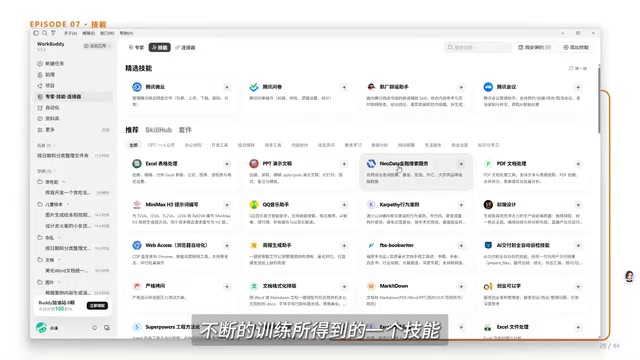This screenshot has height=360, width=640.
Task: Add the MiniMax H3 skill with plus
Action: click(x=227, y=204)
